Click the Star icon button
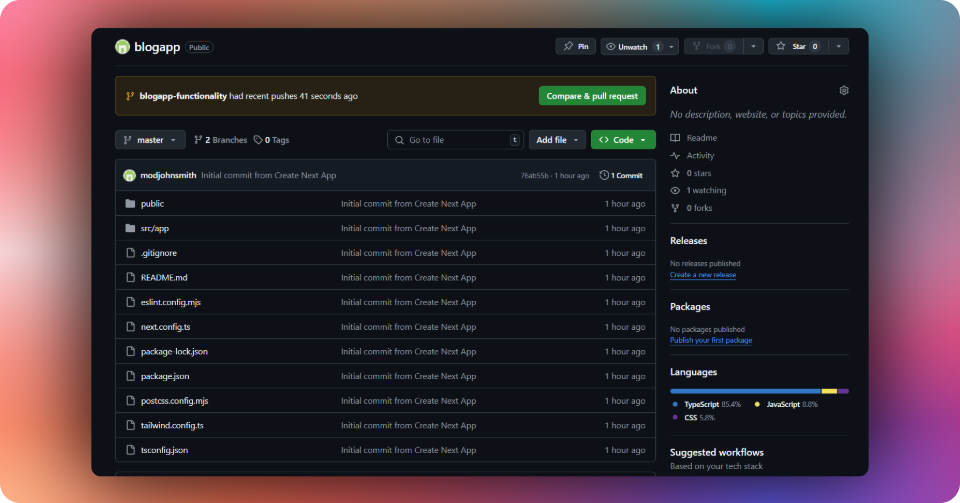 pyautogui.click(x=781, y=47)
